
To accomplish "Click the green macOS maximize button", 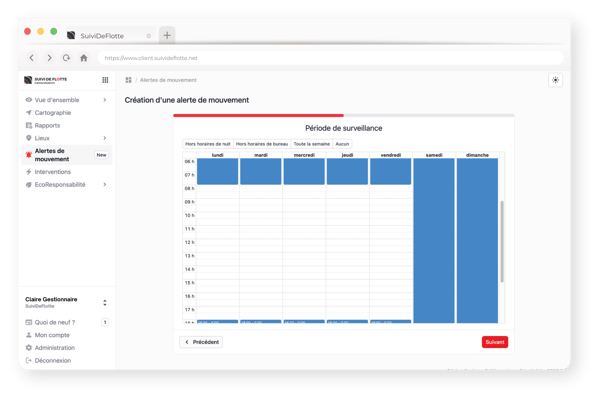I will (x=54, y=31).
